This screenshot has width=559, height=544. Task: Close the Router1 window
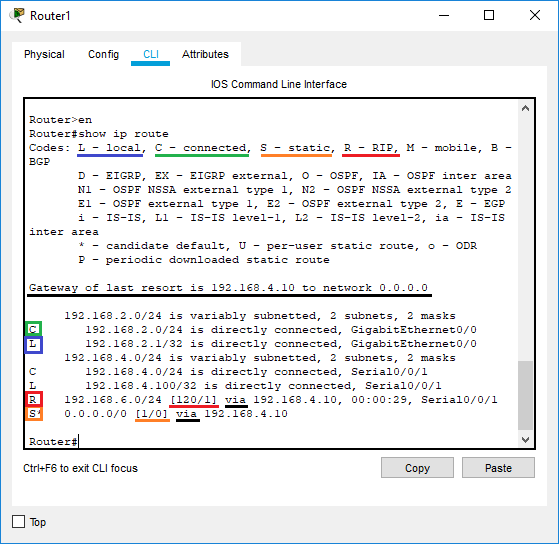click(x=535, y=15)
